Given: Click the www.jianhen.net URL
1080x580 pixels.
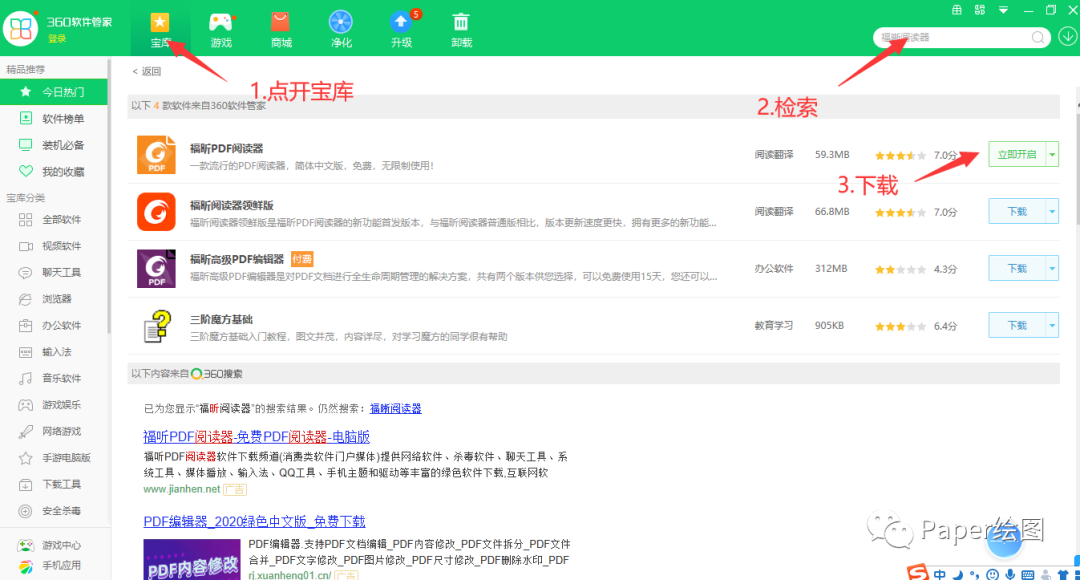Looking at the screenshot, I should [182, 489].
